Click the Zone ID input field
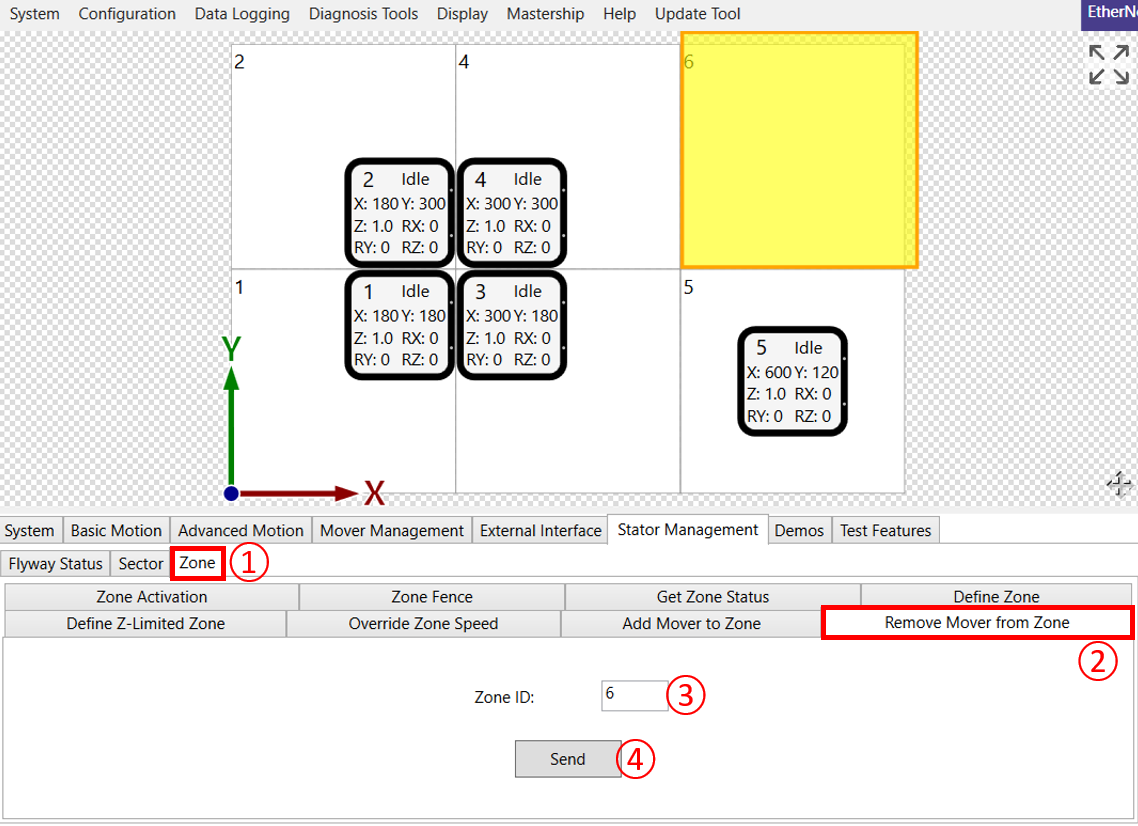1138x826 pixels. [x=634, y=696]
